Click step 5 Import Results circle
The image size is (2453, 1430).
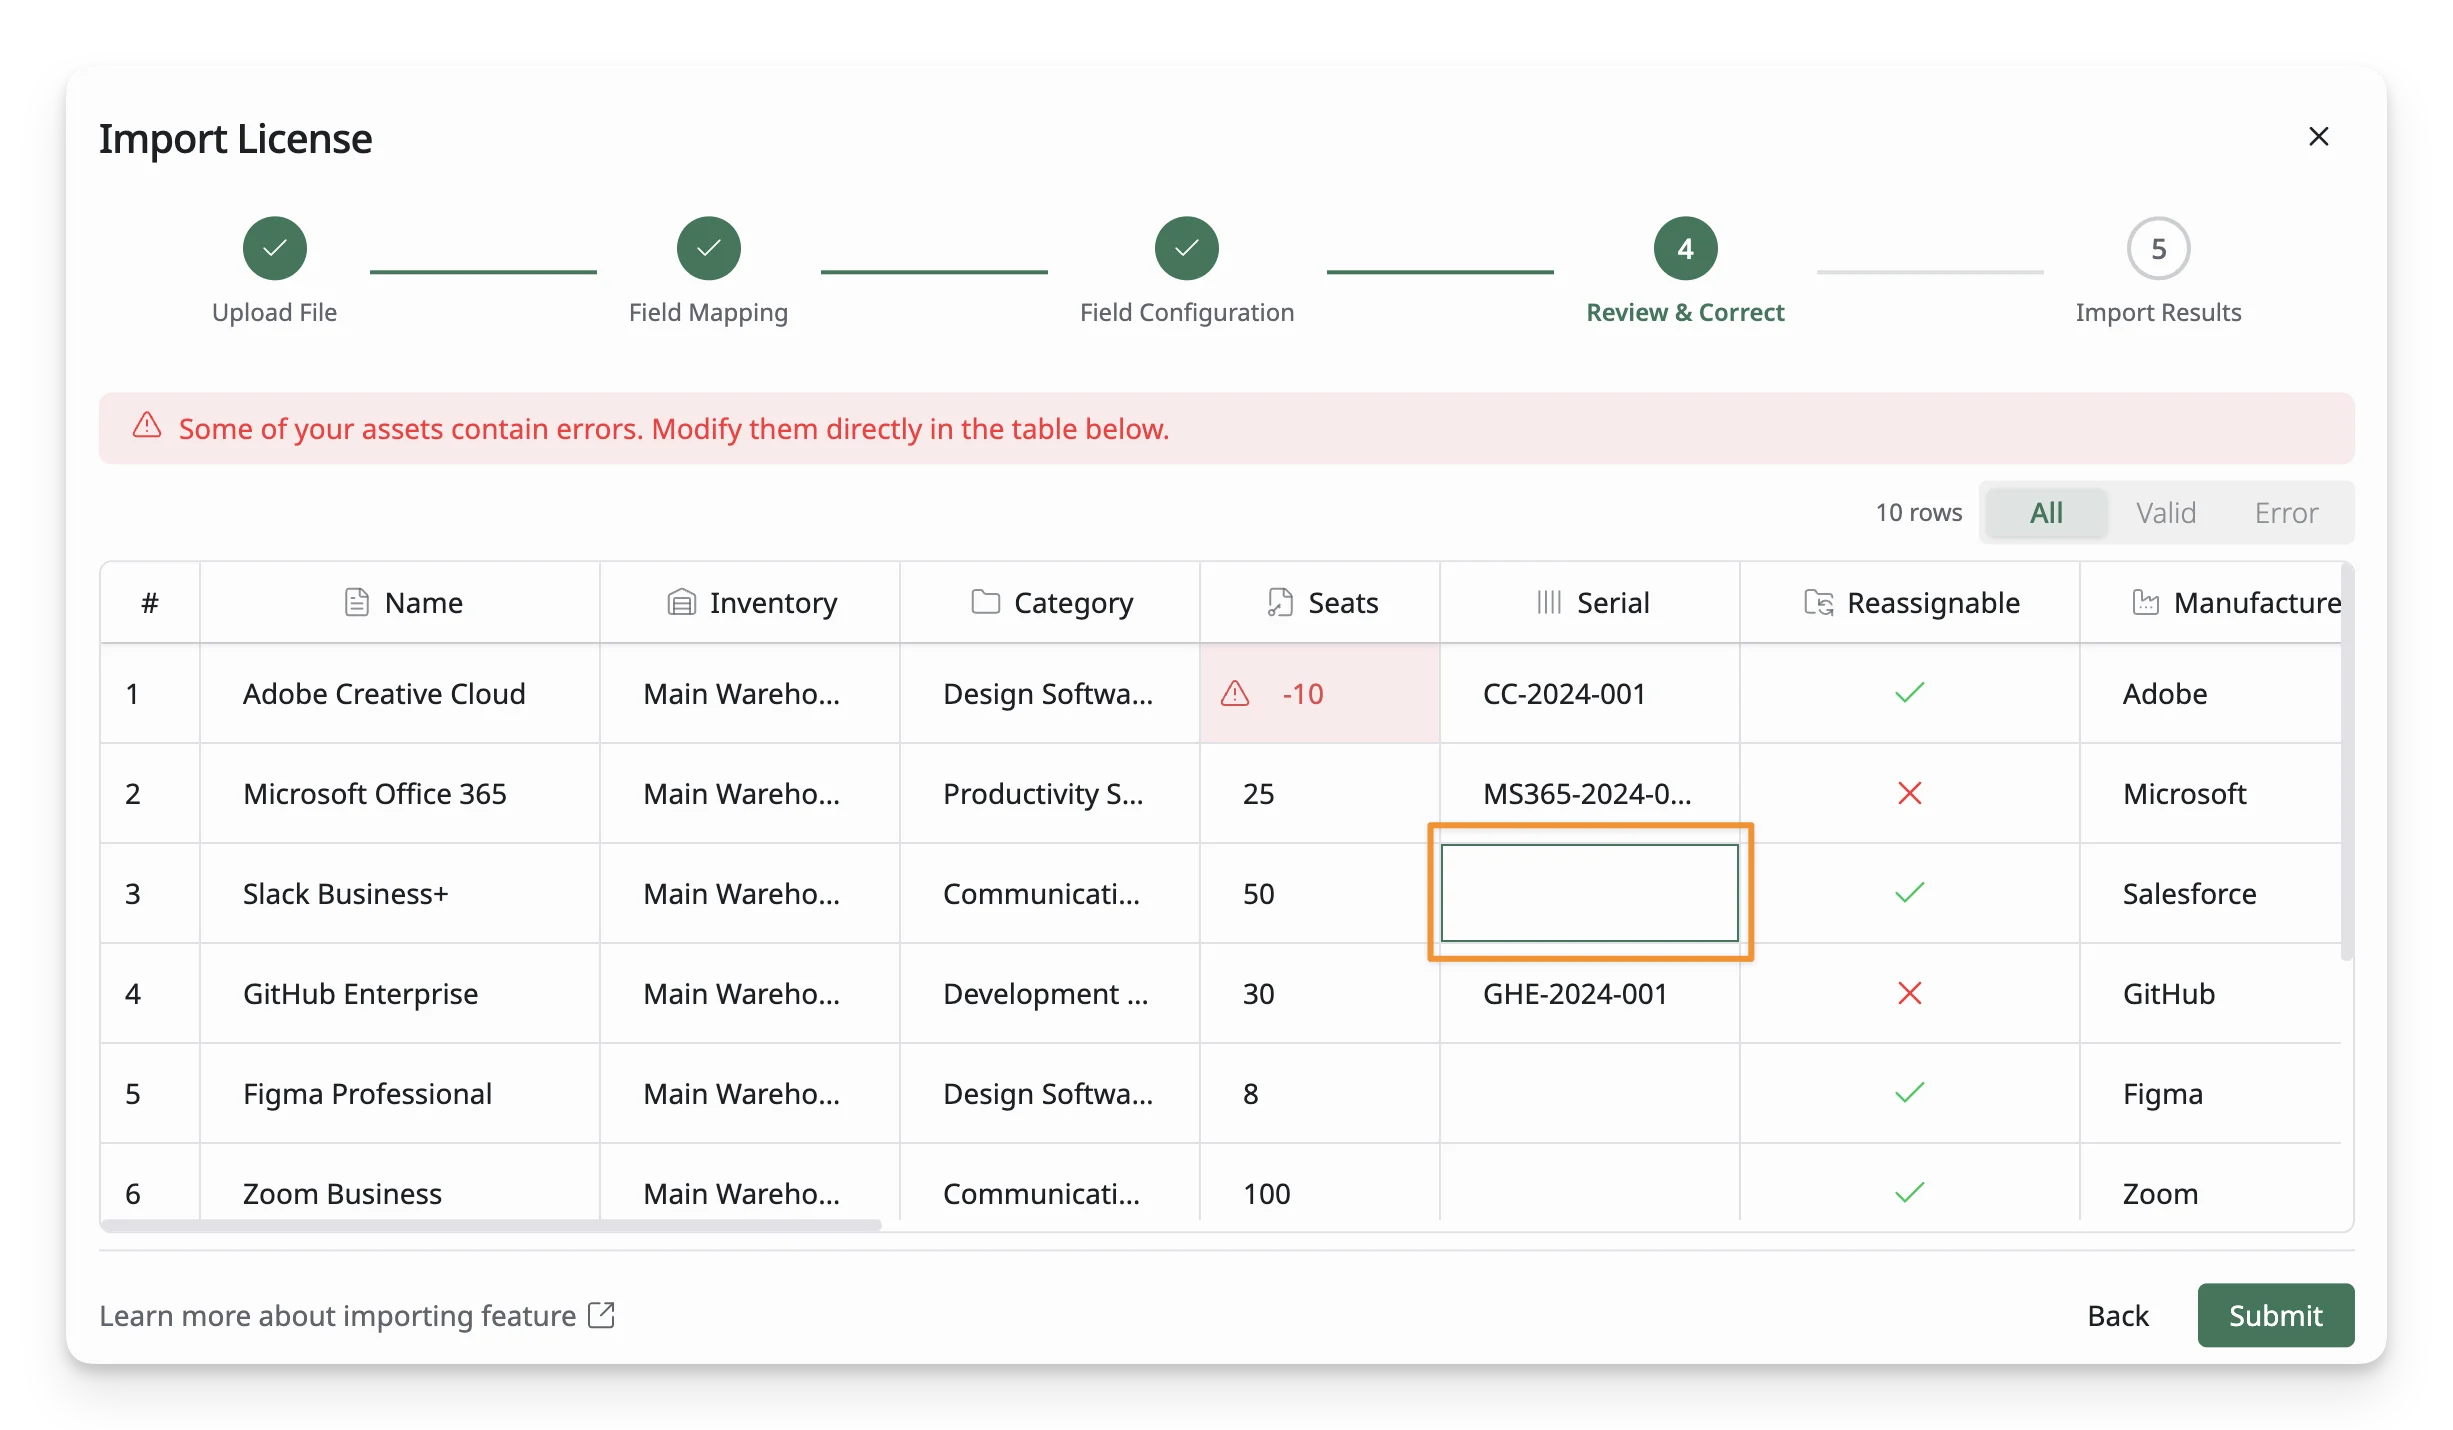(2158, 248)
